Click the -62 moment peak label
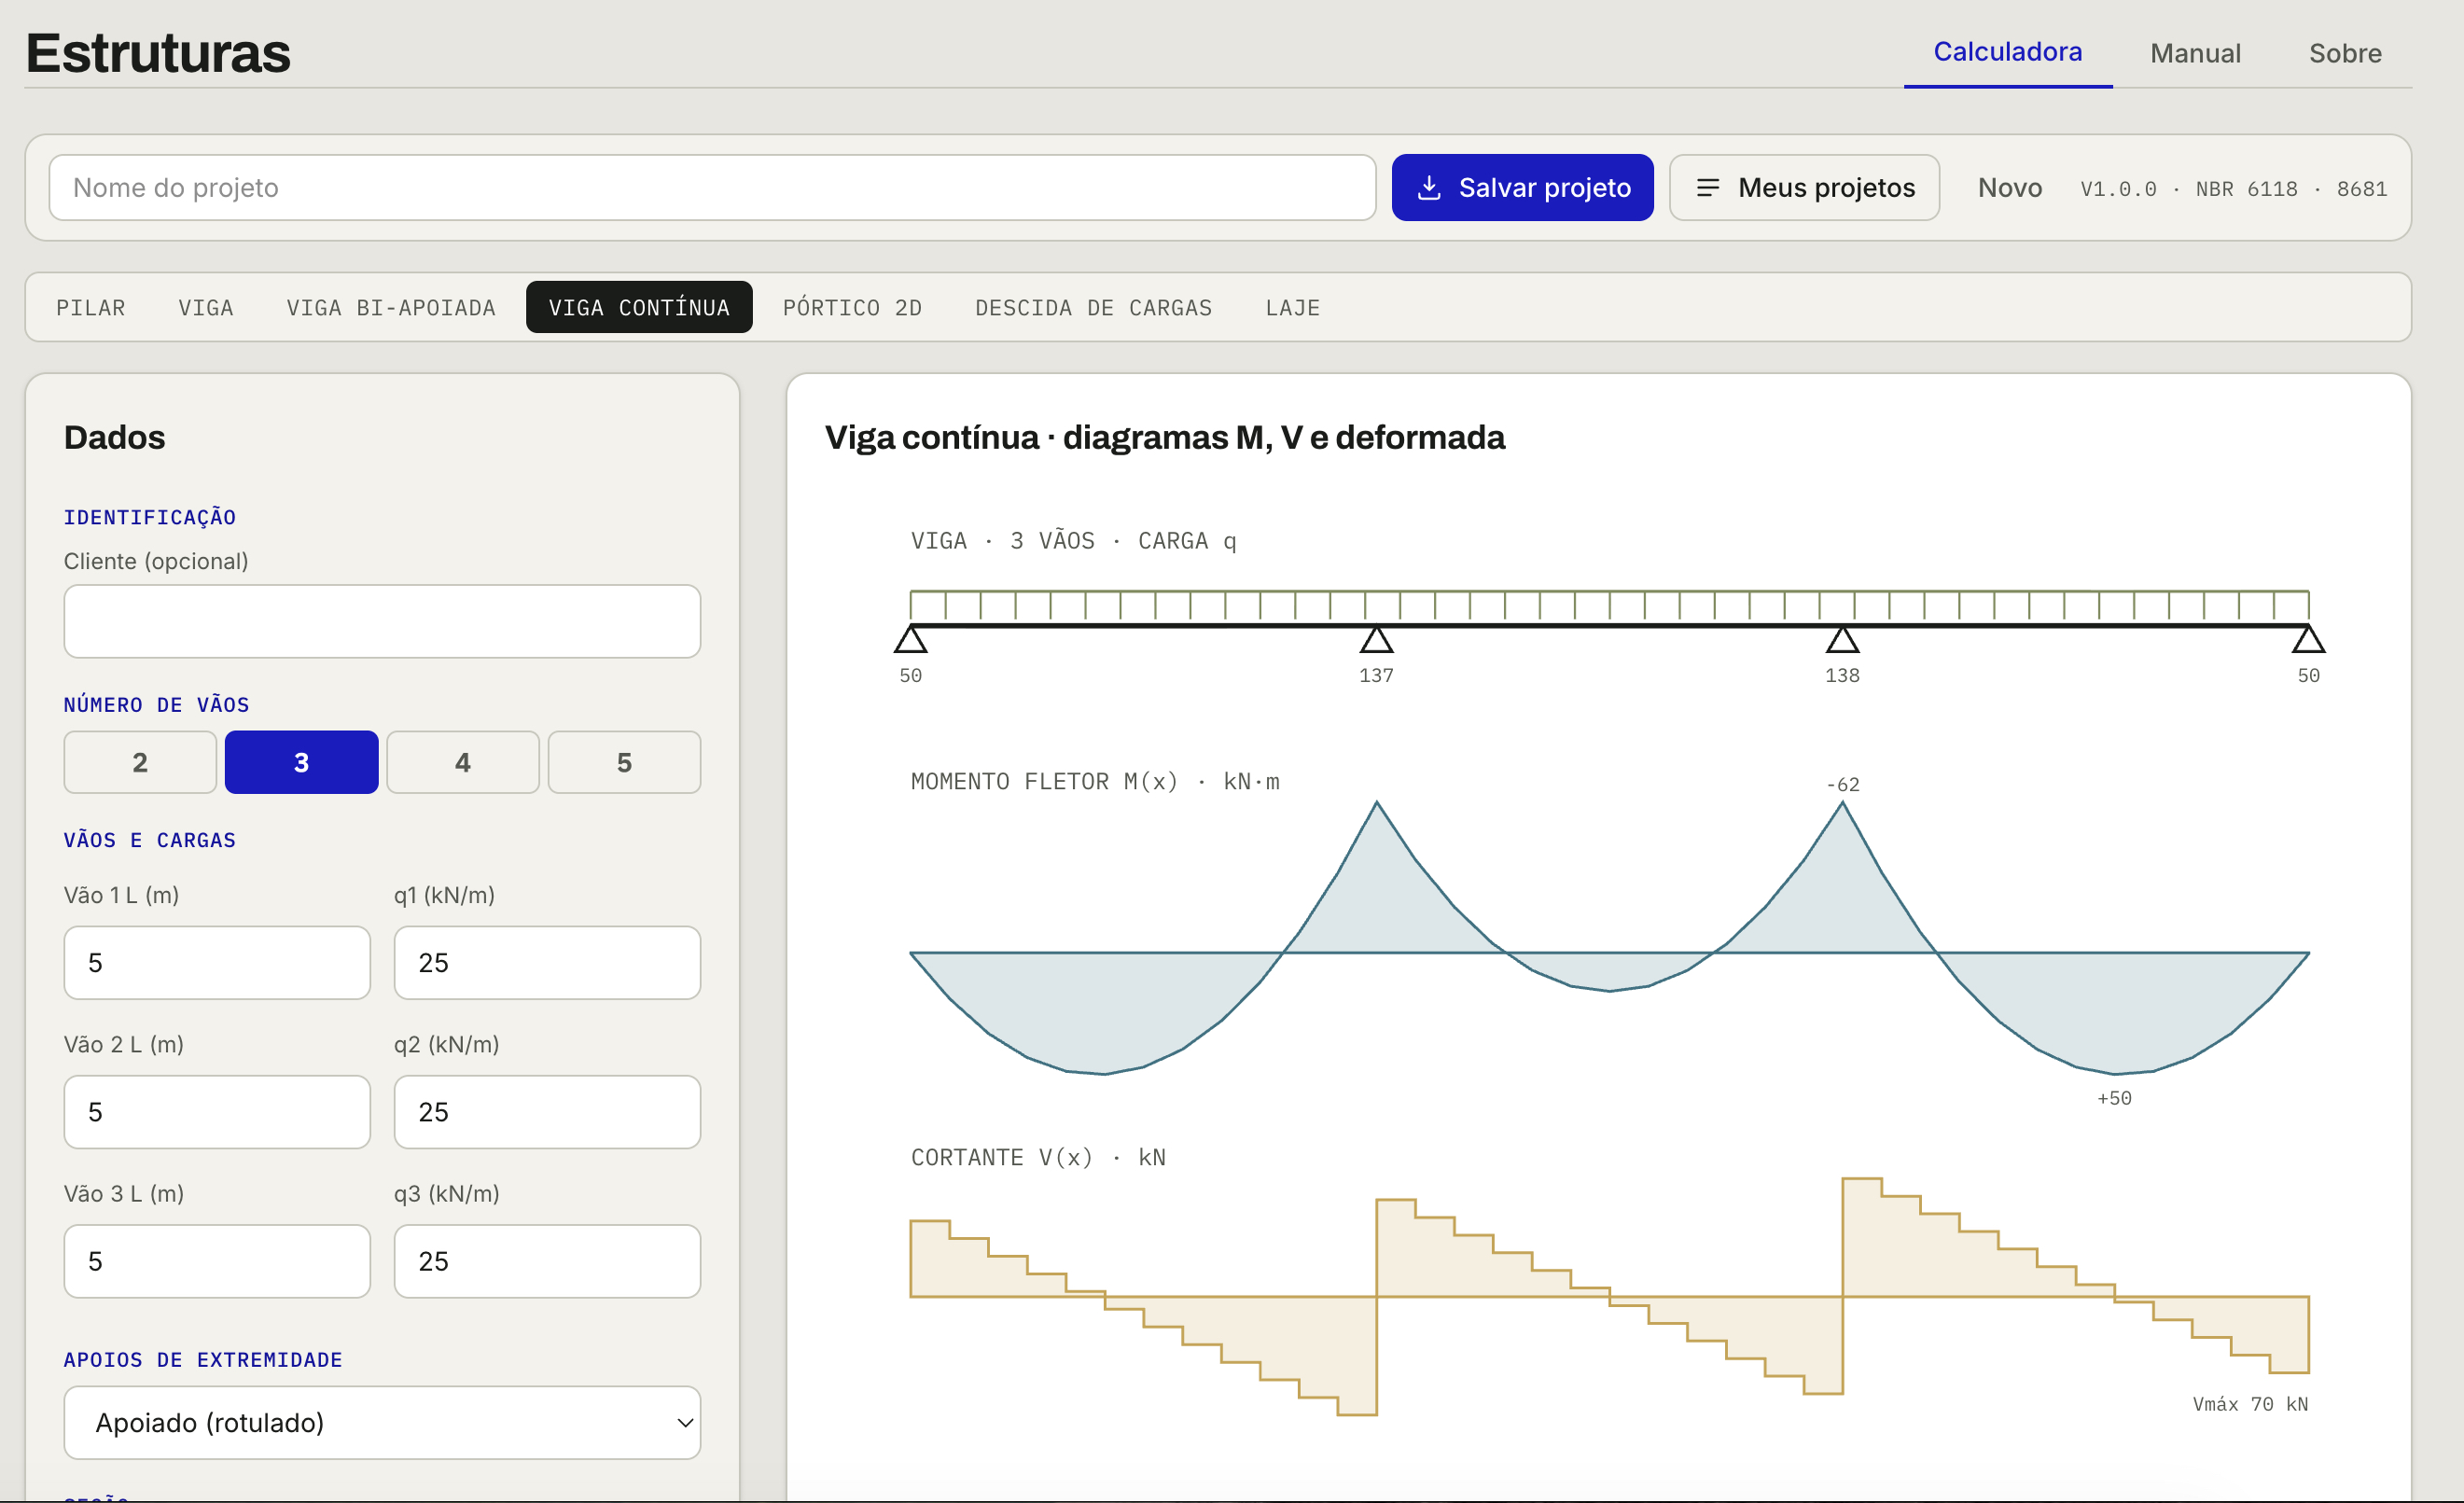Viewport: 2464px width, 1503px height. point(1842,785)
